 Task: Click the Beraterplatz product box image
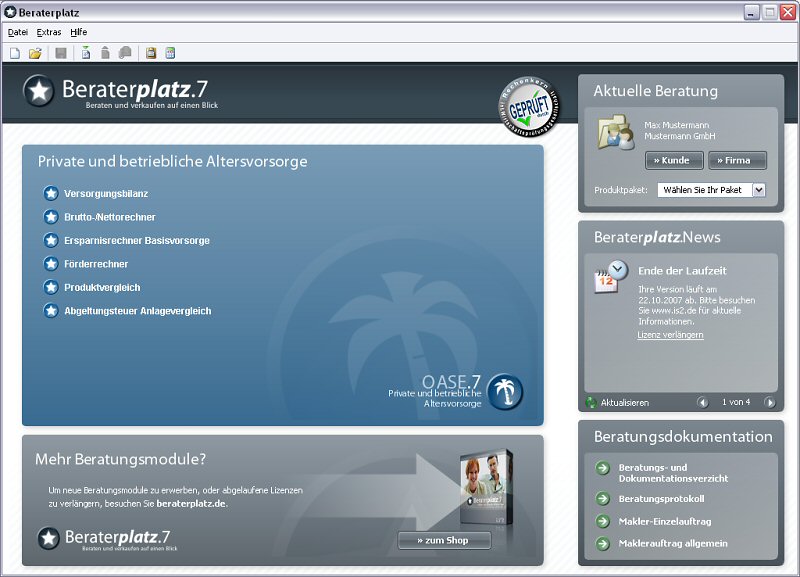point(487,488)
